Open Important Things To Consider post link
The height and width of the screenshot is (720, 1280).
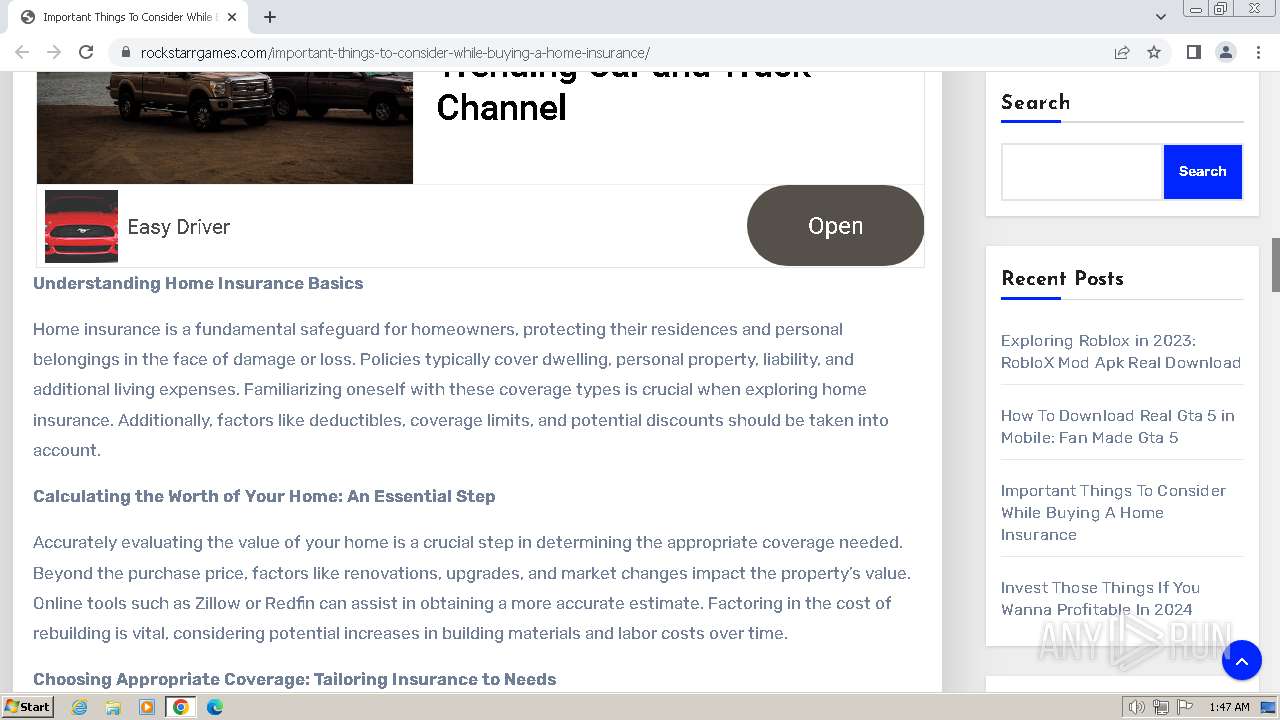pos(1113,512)
